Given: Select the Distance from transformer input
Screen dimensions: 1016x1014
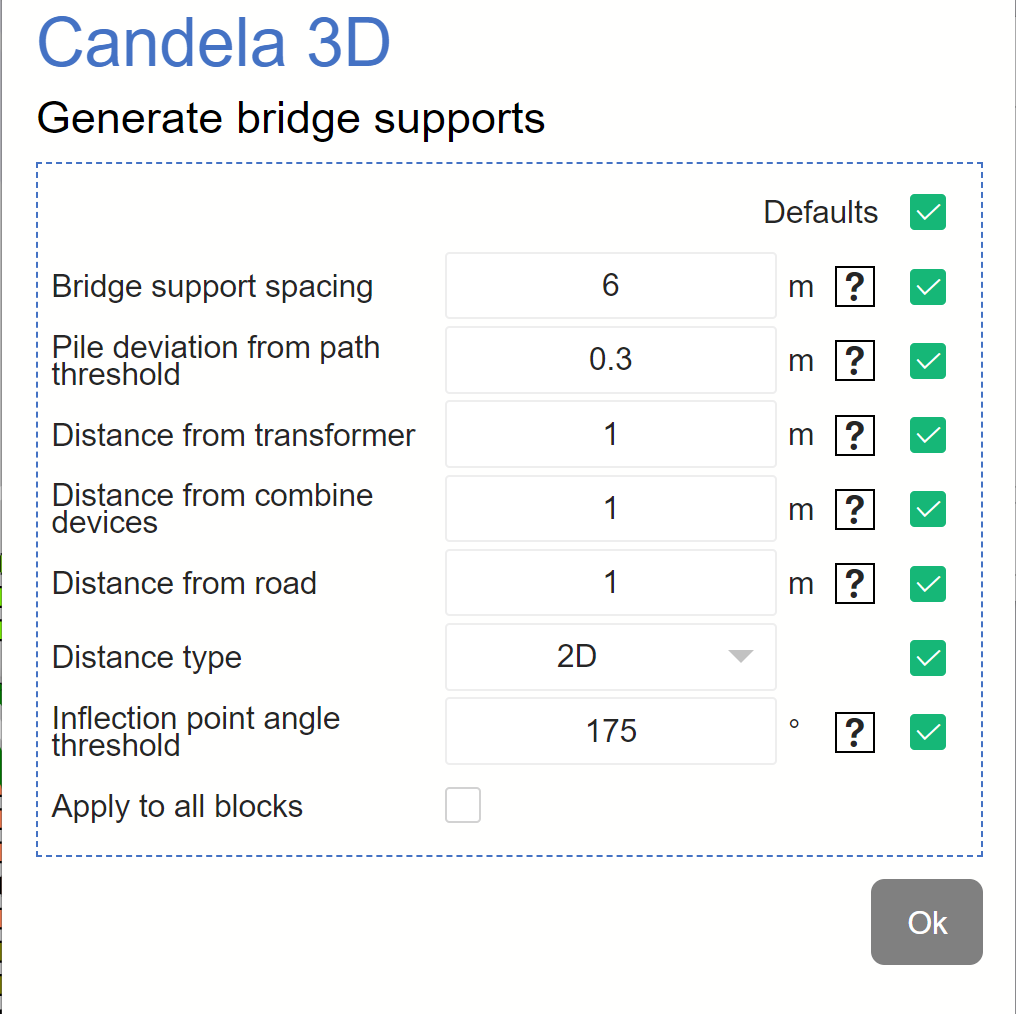Looking at the screenshot, I should pyautogui.click(x=610, y=434).
